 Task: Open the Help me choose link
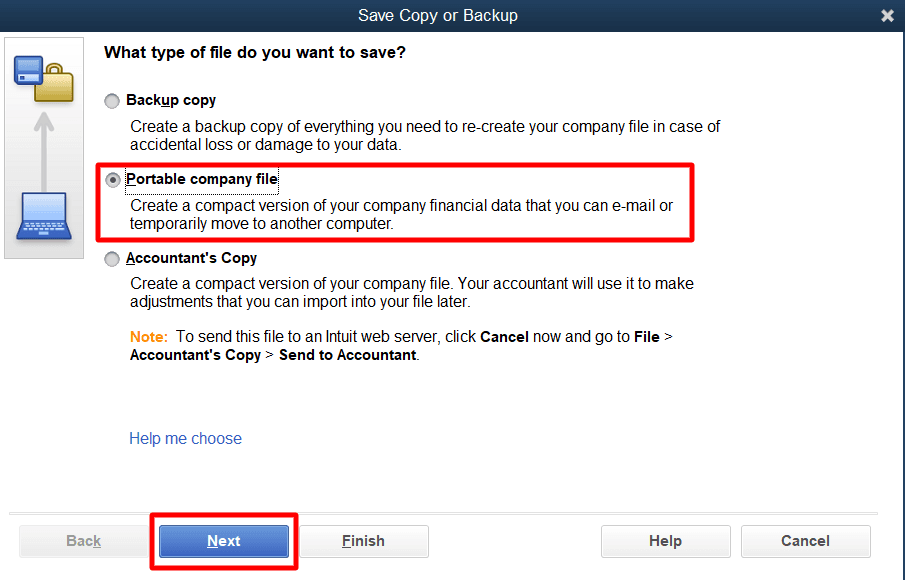coord(185,438)
